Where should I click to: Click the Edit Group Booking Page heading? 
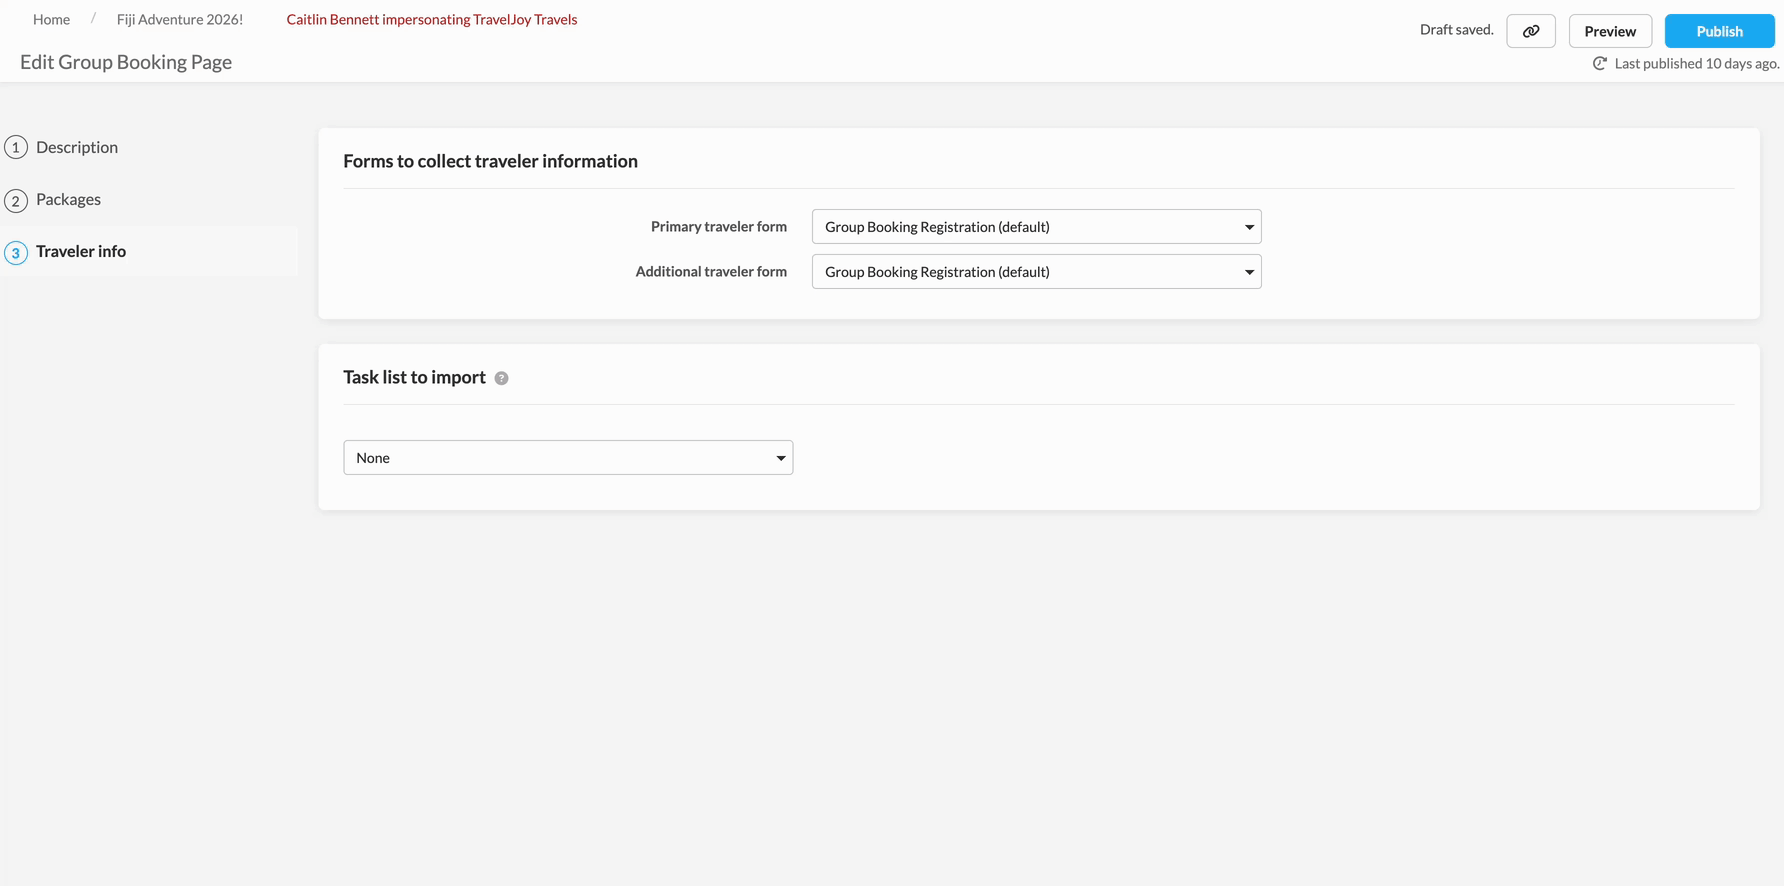coord(126,62)
